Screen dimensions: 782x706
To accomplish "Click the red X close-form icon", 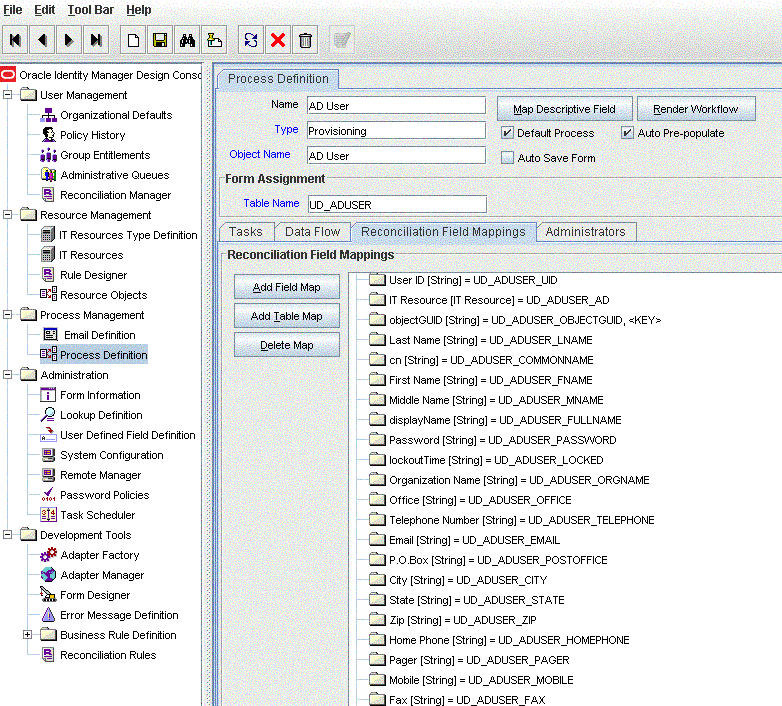I will [278, 40].
